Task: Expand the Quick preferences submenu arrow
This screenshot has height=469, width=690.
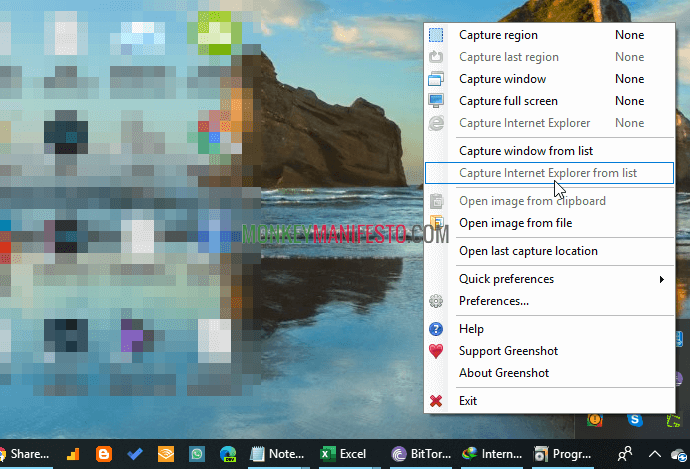Action: pyautogui.click(x=661, y=279)
